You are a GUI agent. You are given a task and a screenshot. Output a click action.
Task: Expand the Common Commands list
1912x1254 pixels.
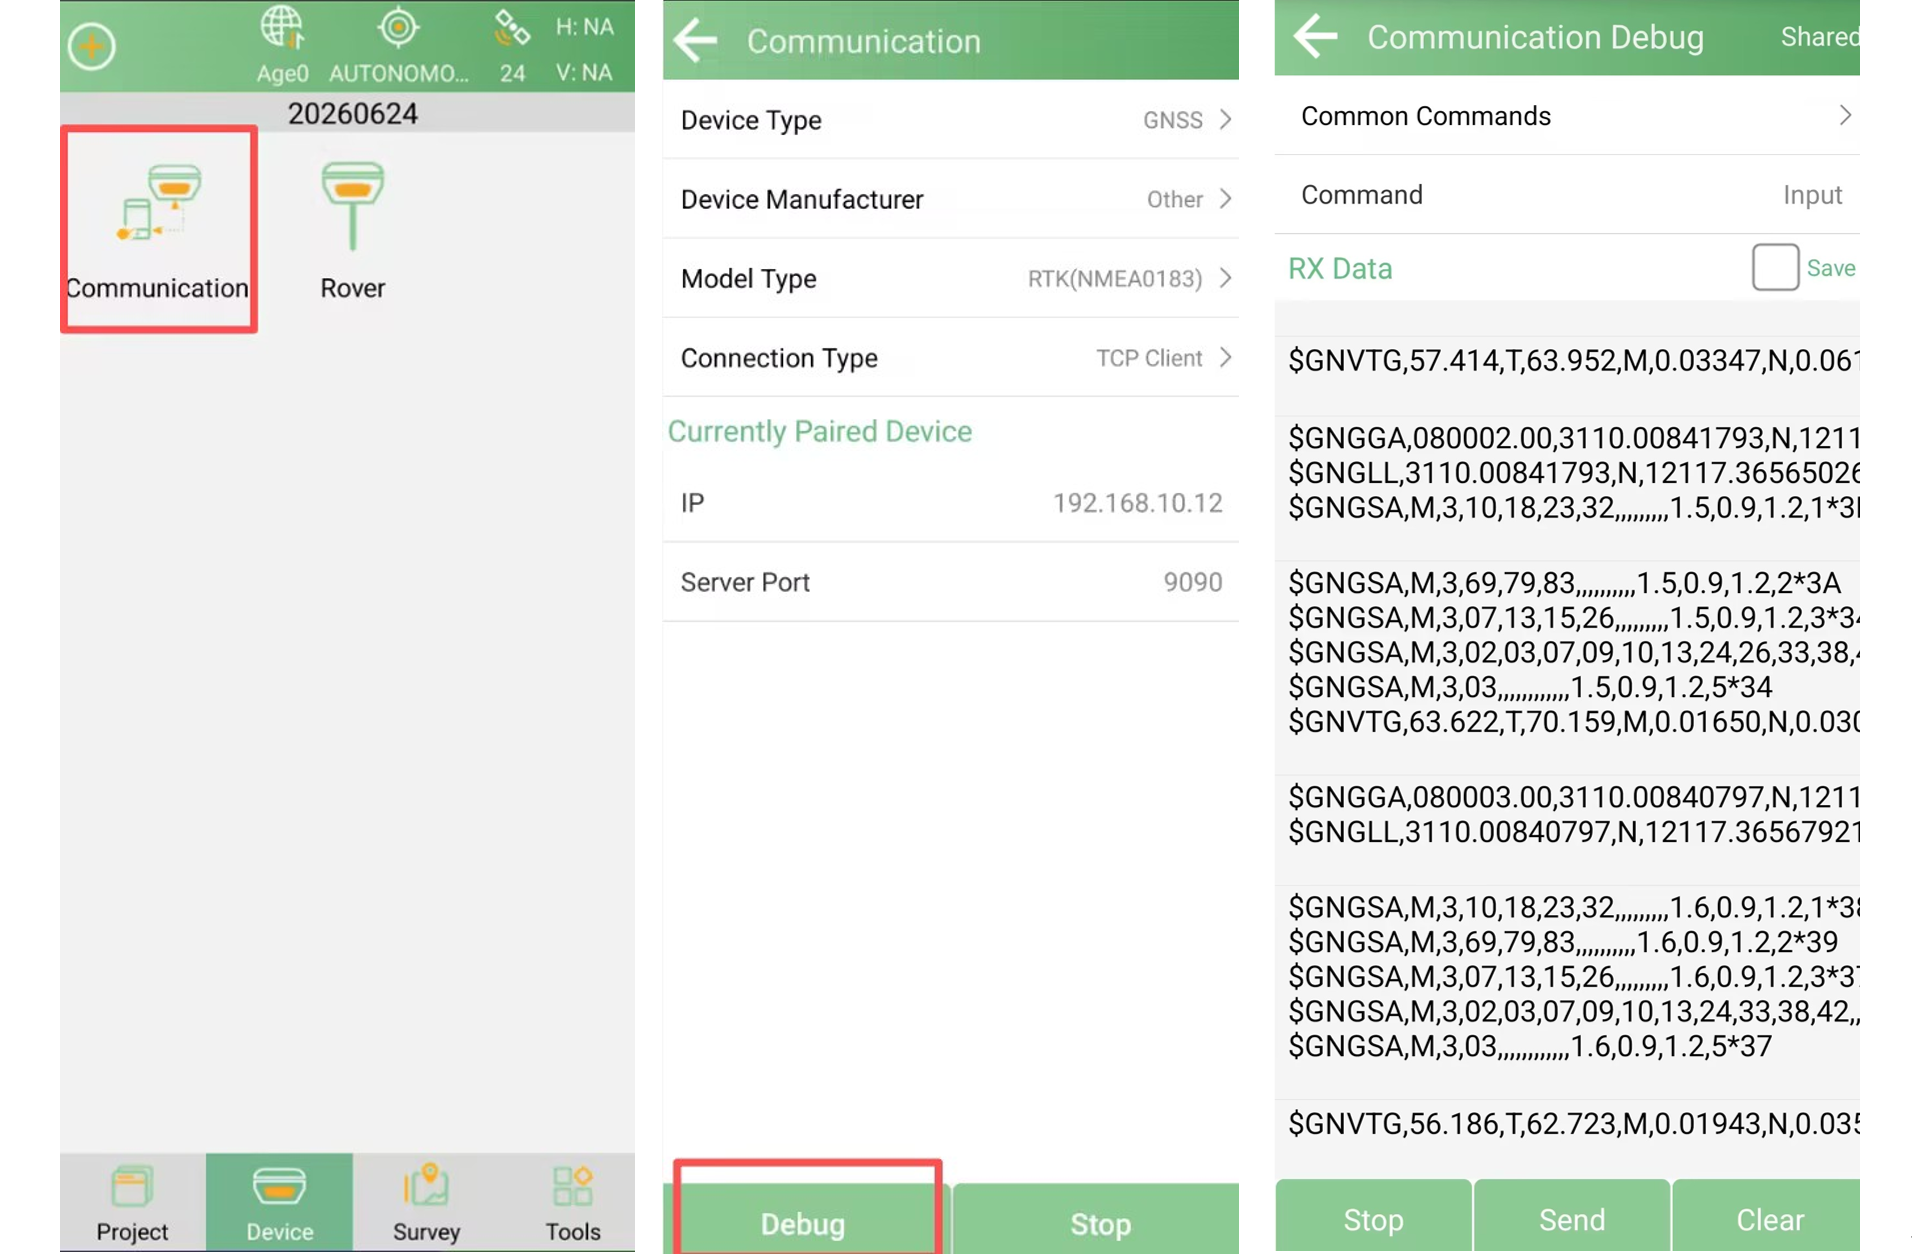coord(1567,116)
